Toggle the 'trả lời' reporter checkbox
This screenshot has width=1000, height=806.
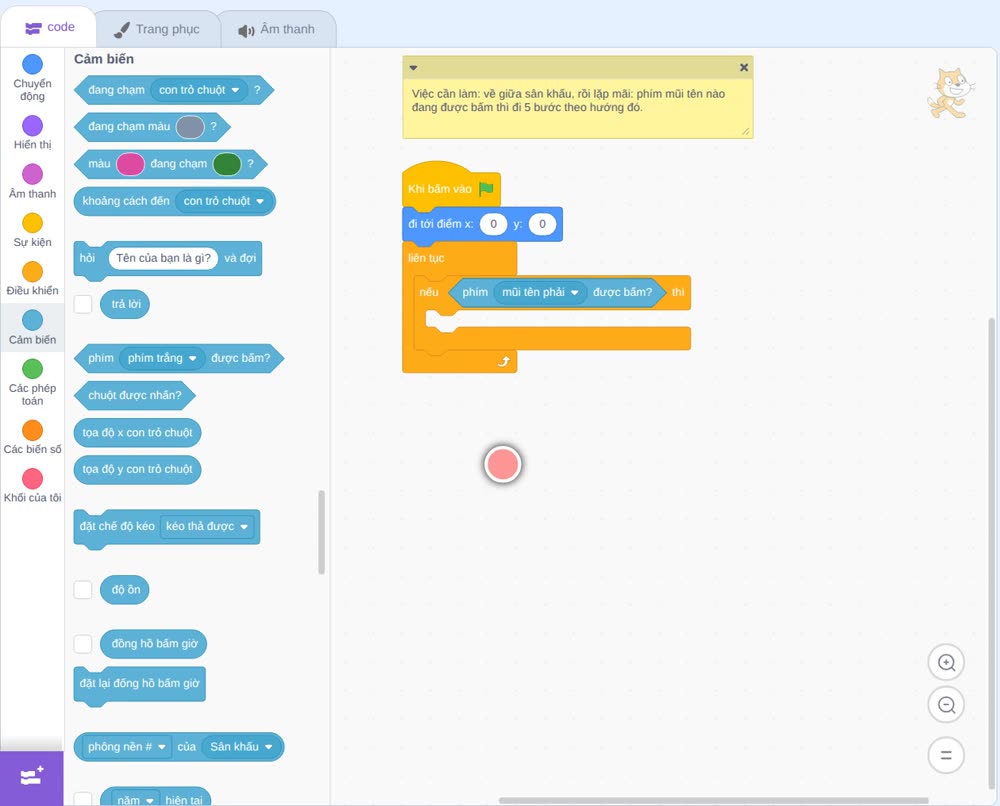click(x=83, y=304)
